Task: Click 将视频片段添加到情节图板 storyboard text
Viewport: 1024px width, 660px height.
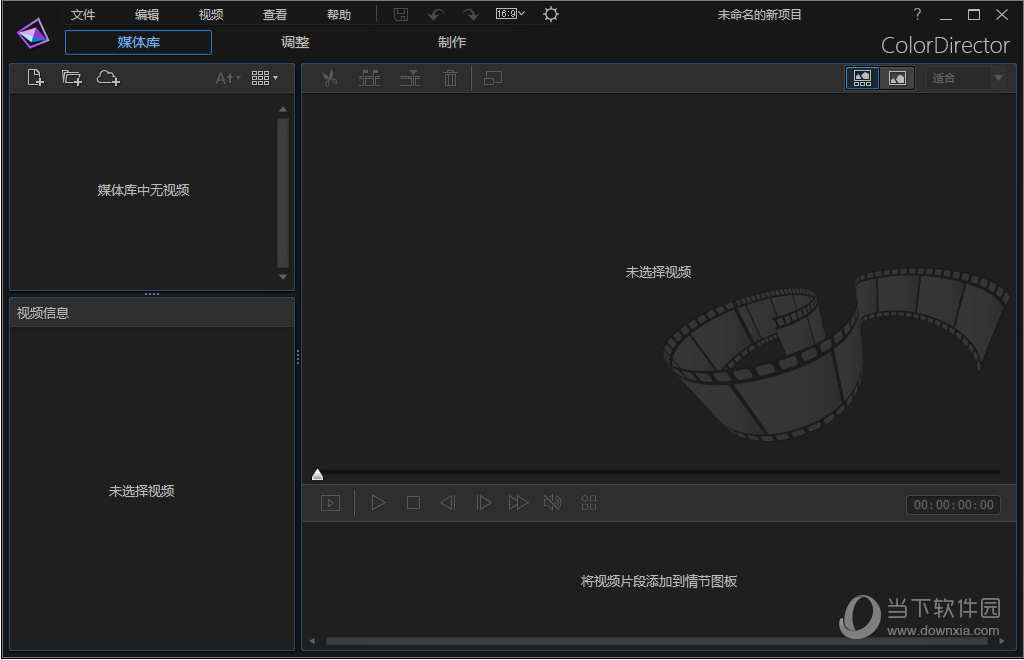Action: pyautogui.click(x=659, y=581)
